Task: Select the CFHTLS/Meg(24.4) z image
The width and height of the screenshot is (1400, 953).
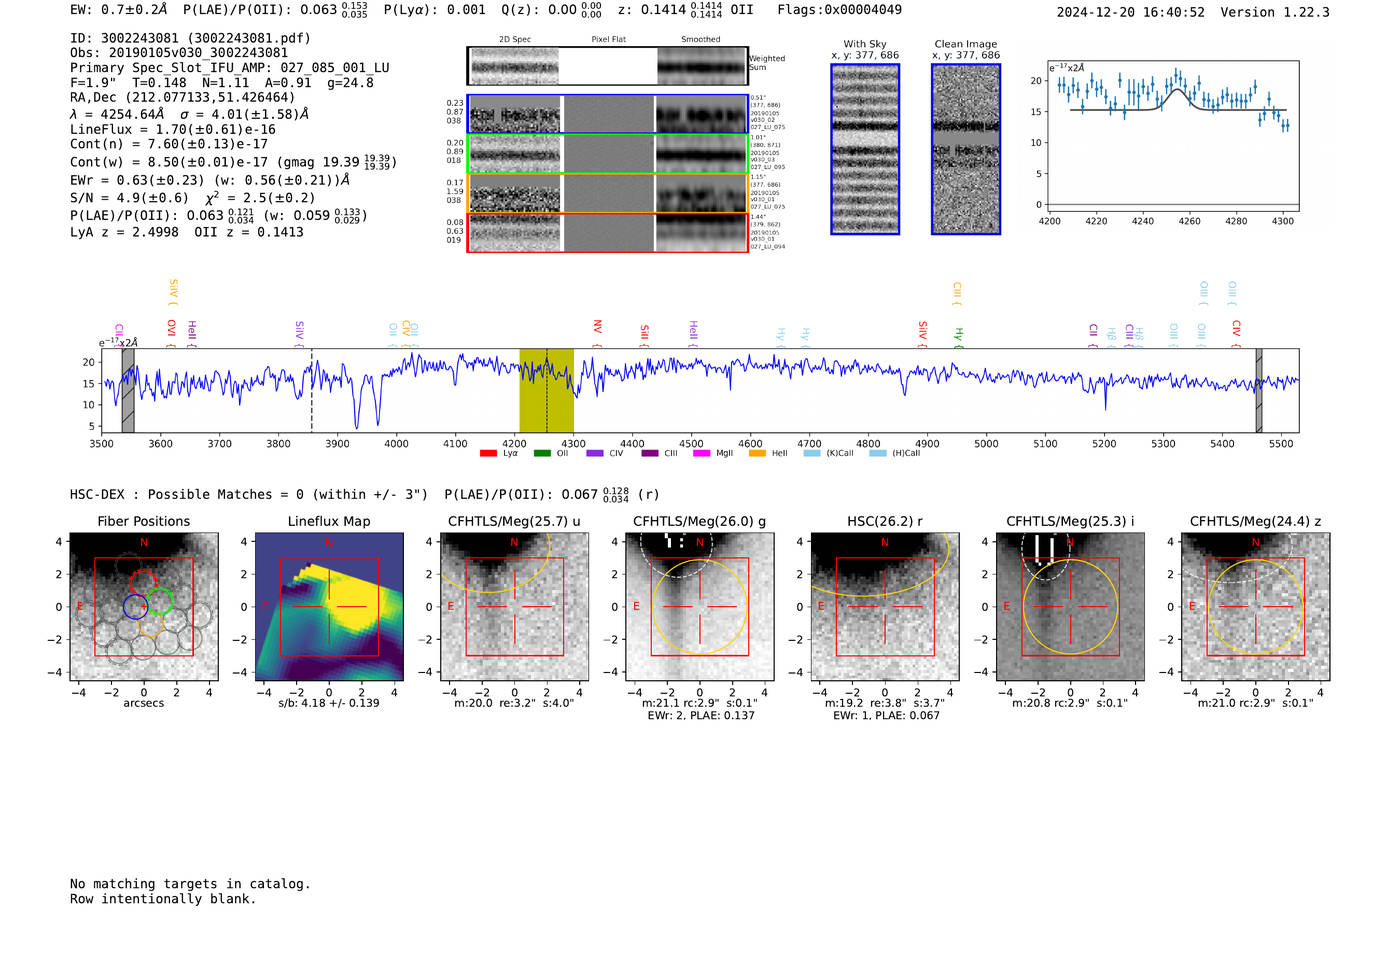Action: coord(1256,607)
